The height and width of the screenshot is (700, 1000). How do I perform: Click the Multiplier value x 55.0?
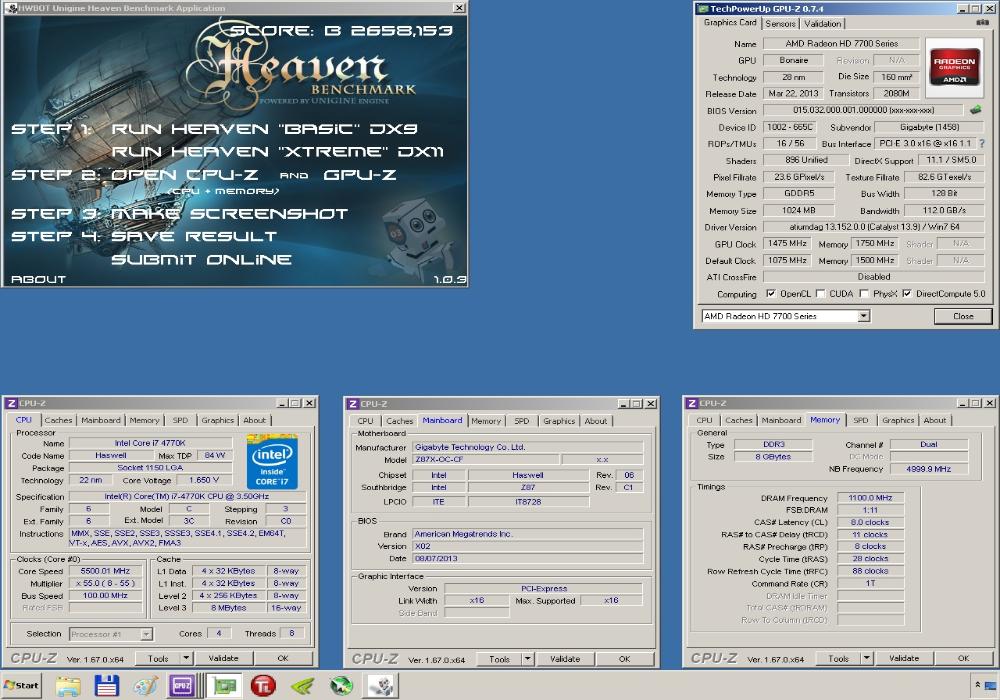[x=105, y=583]
